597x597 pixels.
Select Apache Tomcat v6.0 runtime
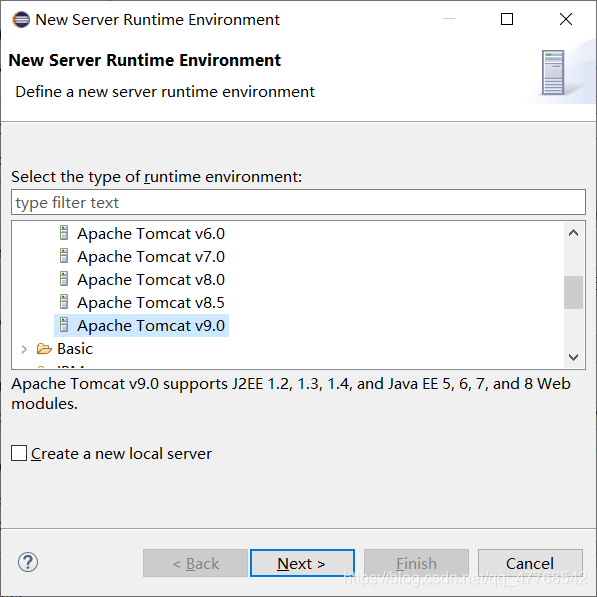click(x=151, y=233)
